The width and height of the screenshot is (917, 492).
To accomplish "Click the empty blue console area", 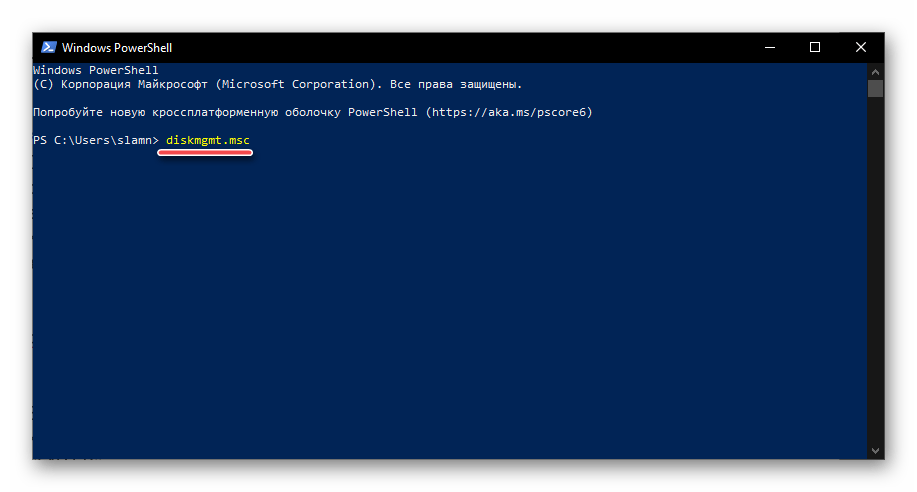I will click(450, 300).
